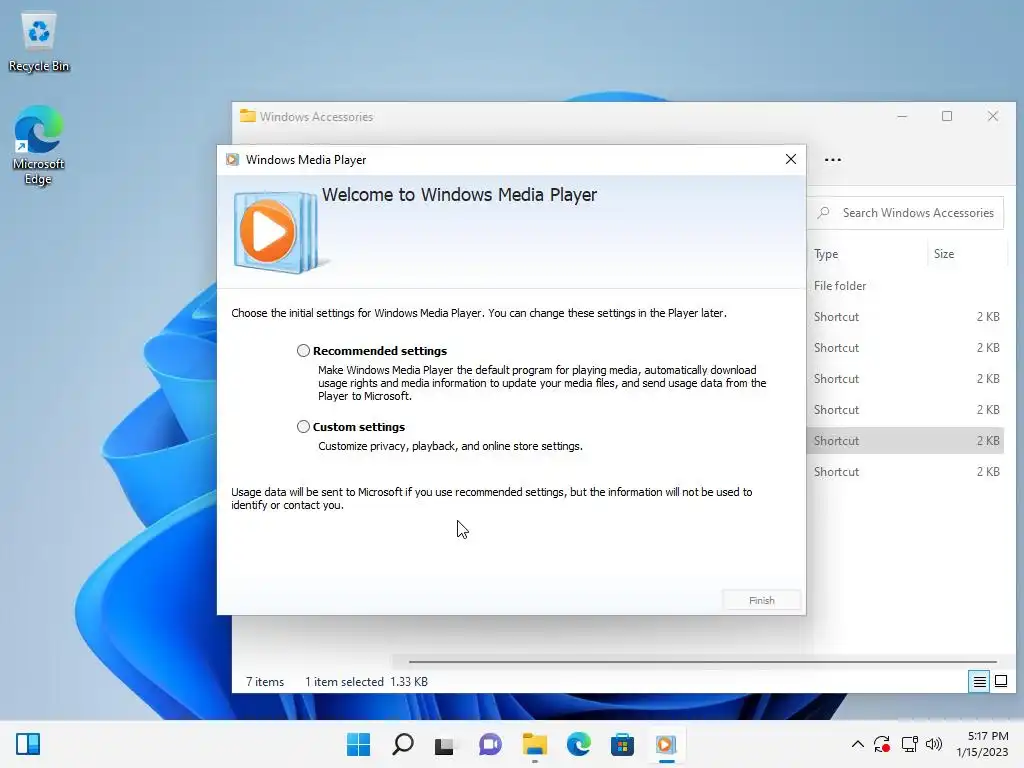The width and height of the screenshot is (1024, 768).
Task: Open taskbar Search
Action: point(402,744)
